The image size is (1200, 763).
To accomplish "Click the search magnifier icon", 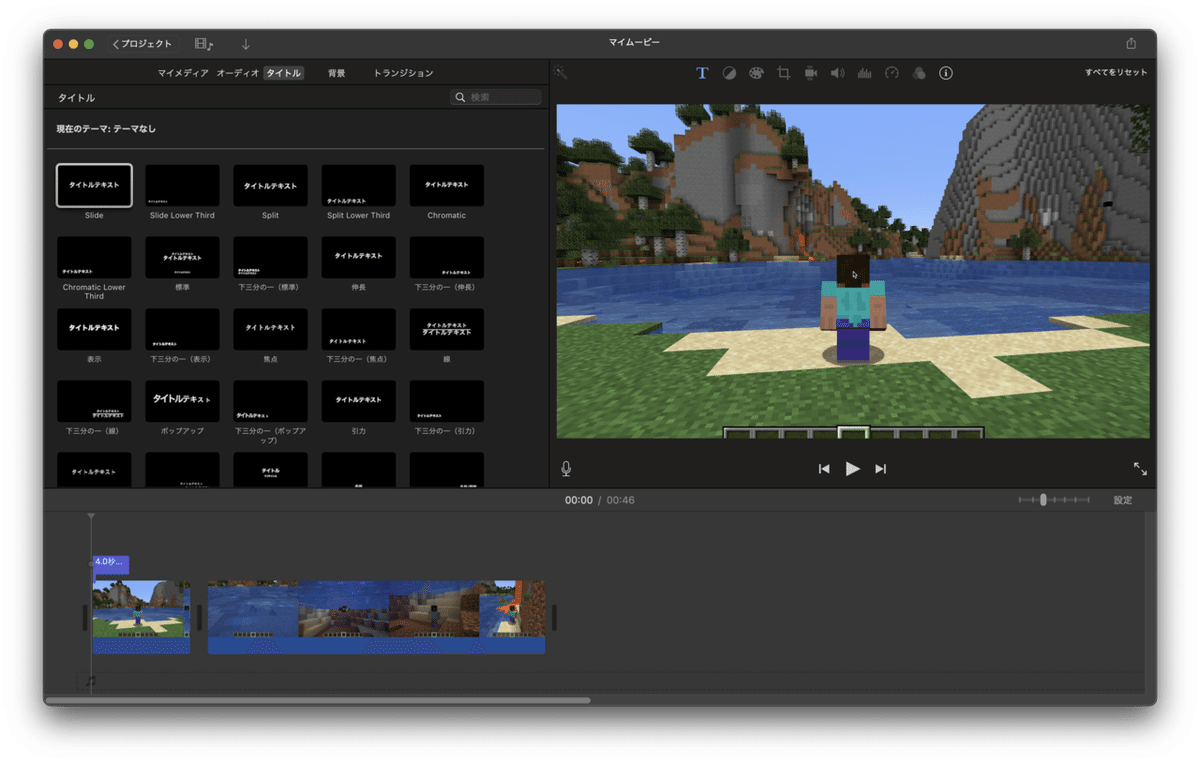I will coord(460,97).
